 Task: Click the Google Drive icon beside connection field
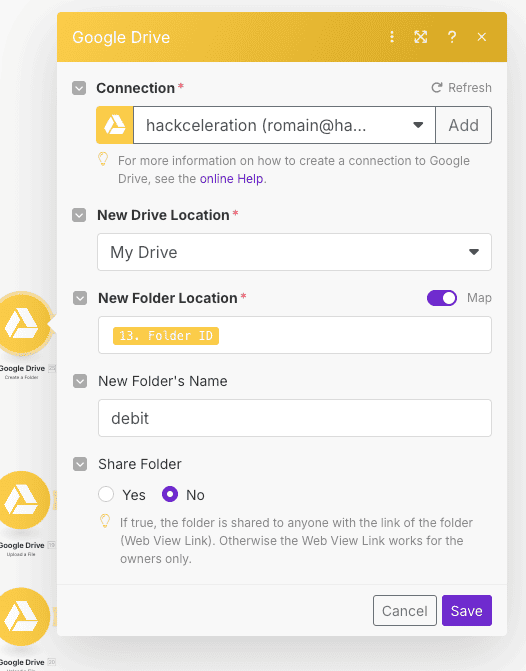115,125
